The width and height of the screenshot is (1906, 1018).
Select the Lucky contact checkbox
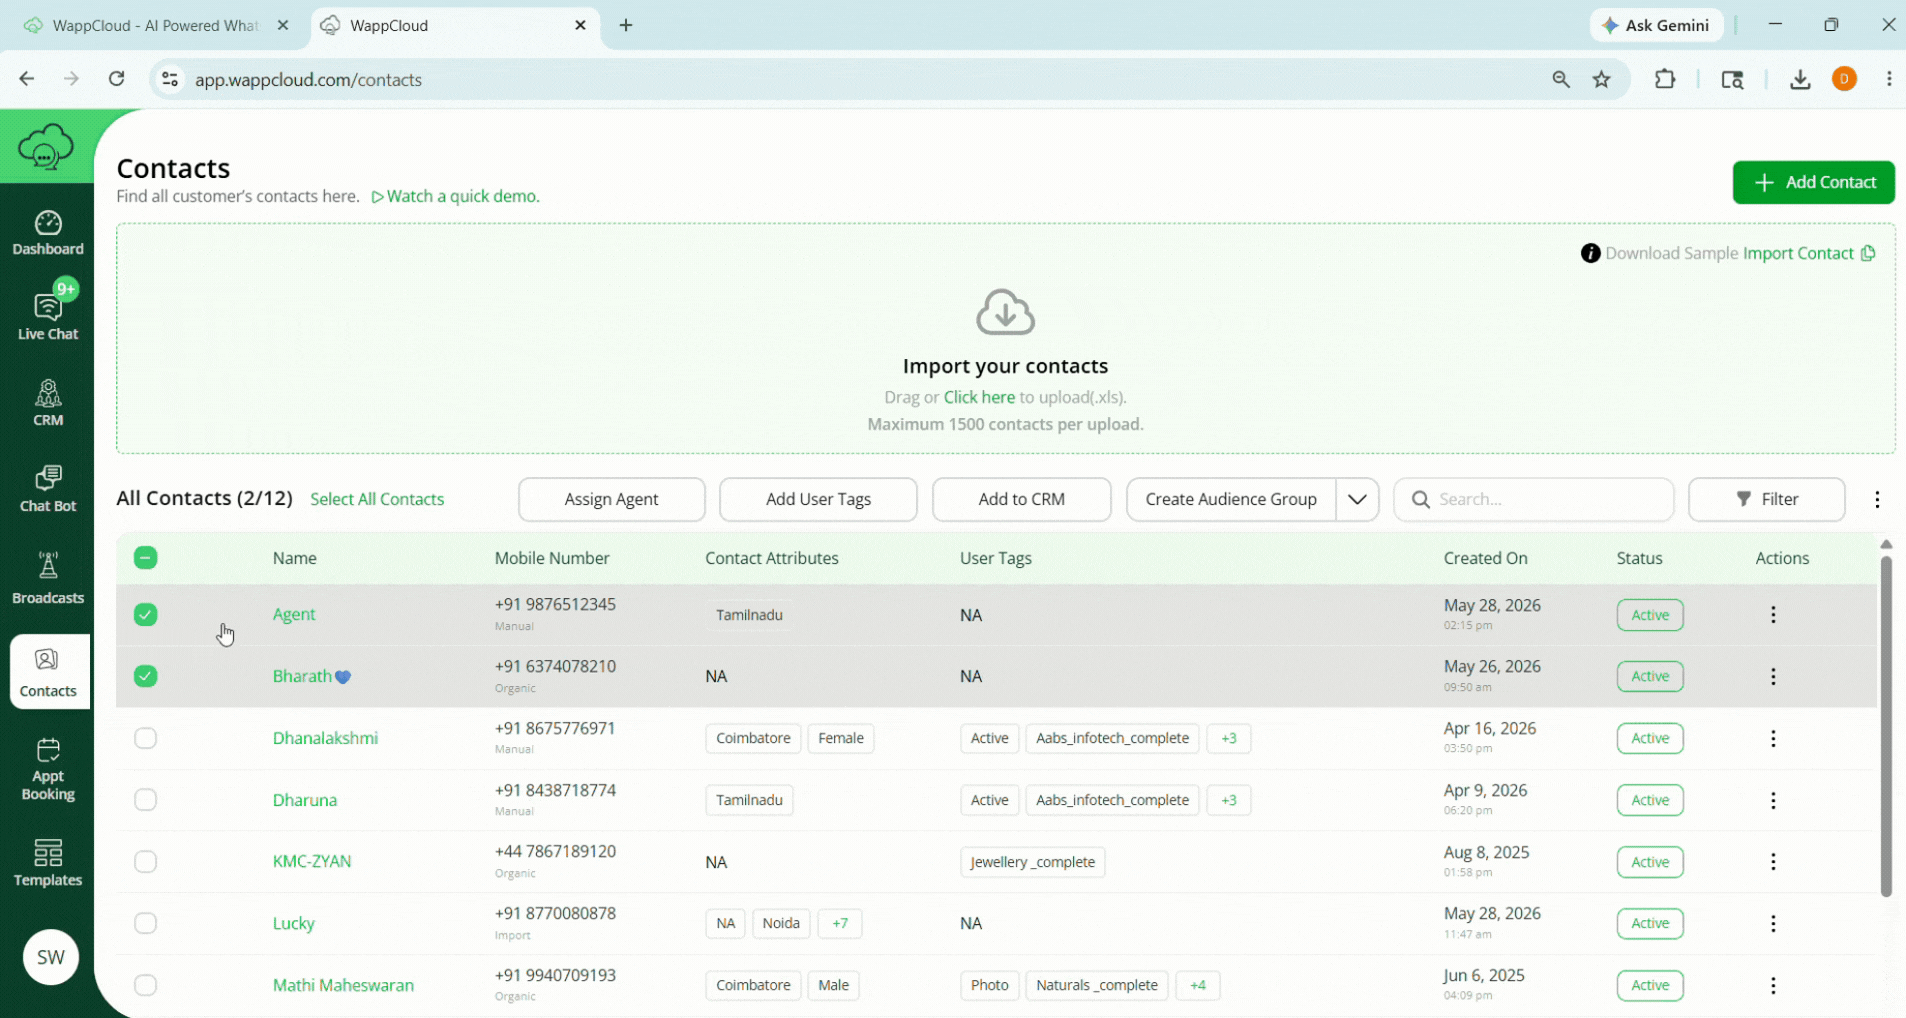[146, 923]
